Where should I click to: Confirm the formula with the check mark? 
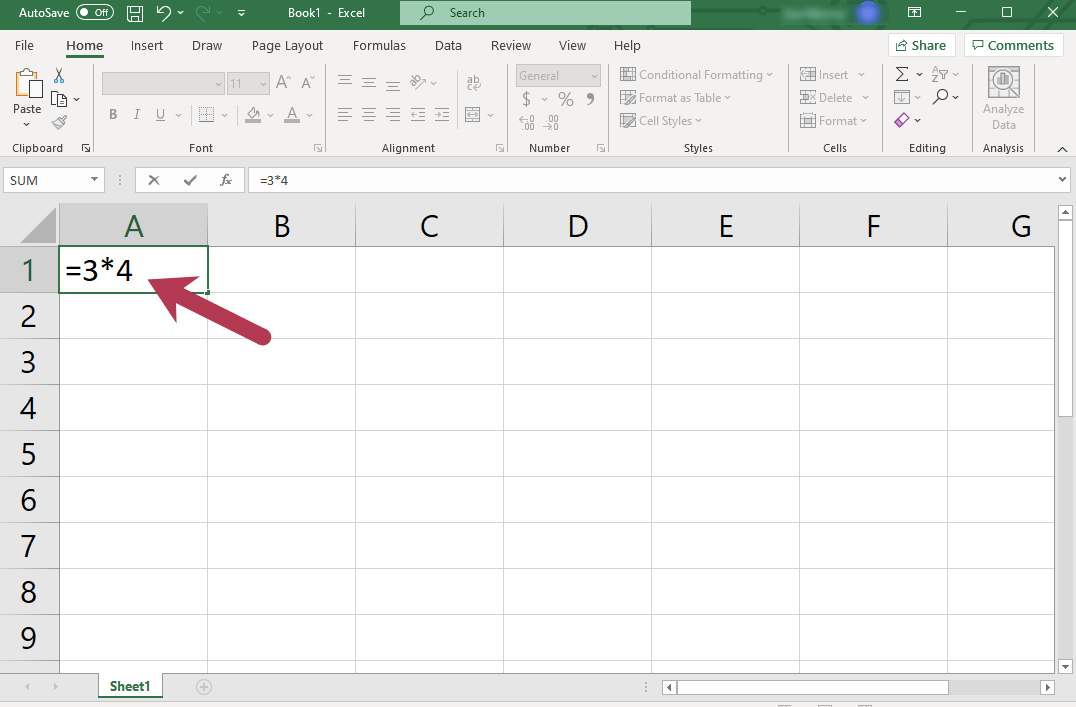coord(190,180)
